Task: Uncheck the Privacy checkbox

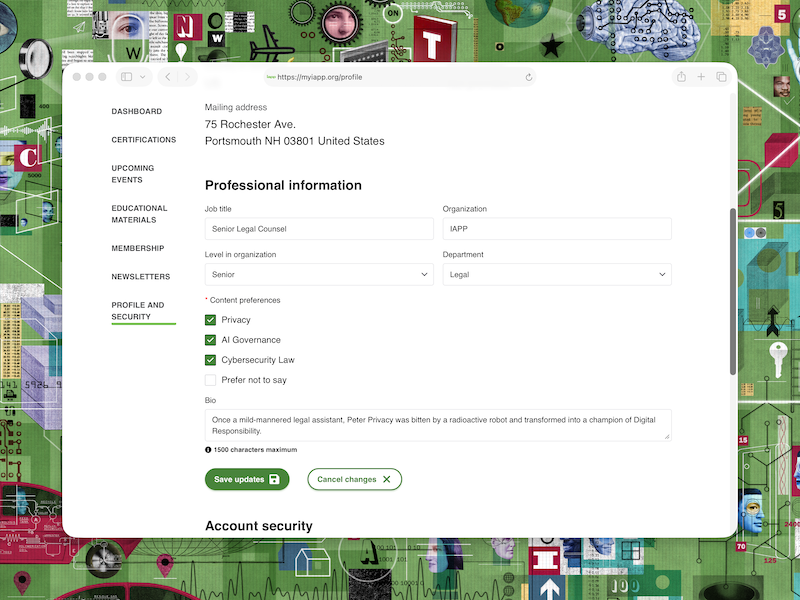Action: [x=210, y=320]
